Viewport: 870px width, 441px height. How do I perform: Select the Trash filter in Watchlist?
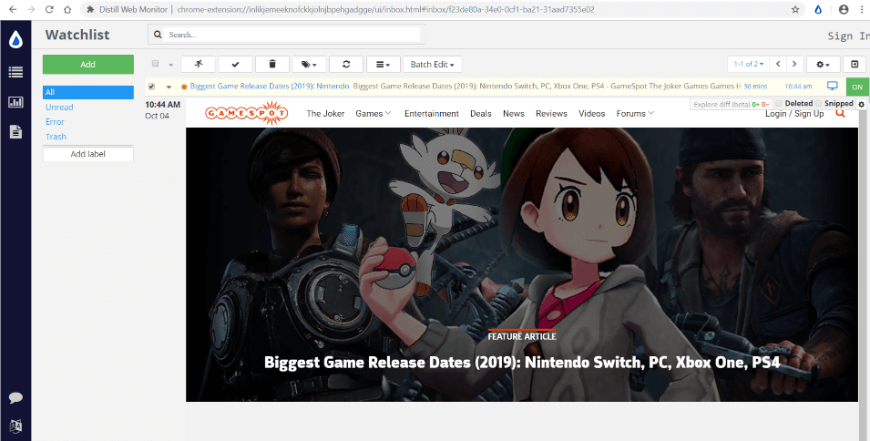click(x=56, y=137)
